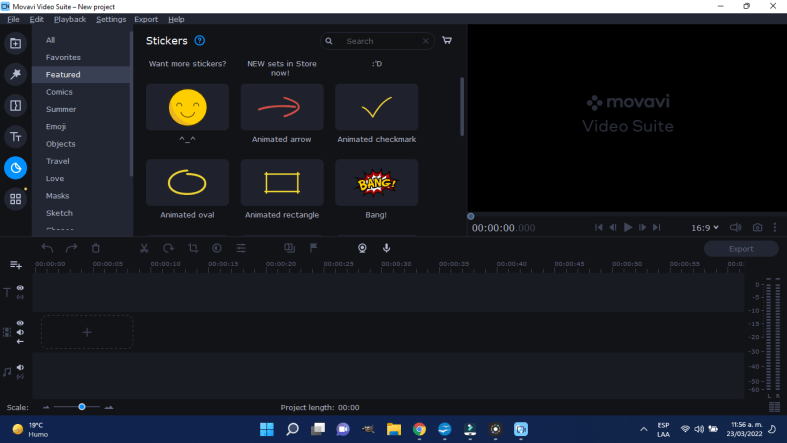Select the Crop tool
This screenshot has width=787, height=443.
click(x=193, y=248)
